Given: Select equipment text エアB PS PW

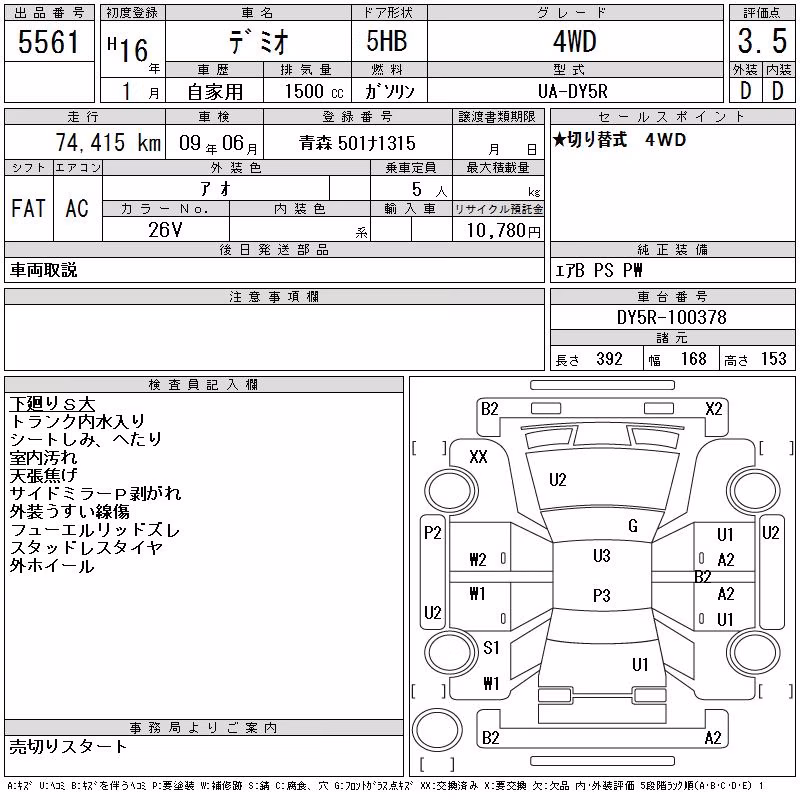Looking at the screenshot, I should tap(599, 270).
